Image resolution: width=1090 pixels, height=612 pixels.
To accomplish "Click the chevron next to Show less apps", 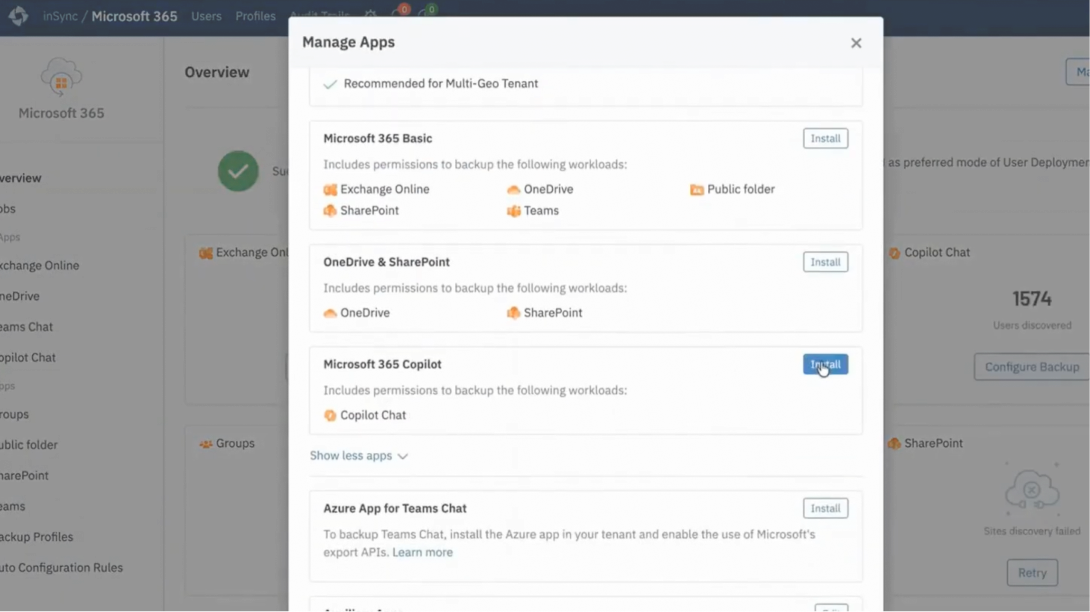I will [x=402, y=456].
